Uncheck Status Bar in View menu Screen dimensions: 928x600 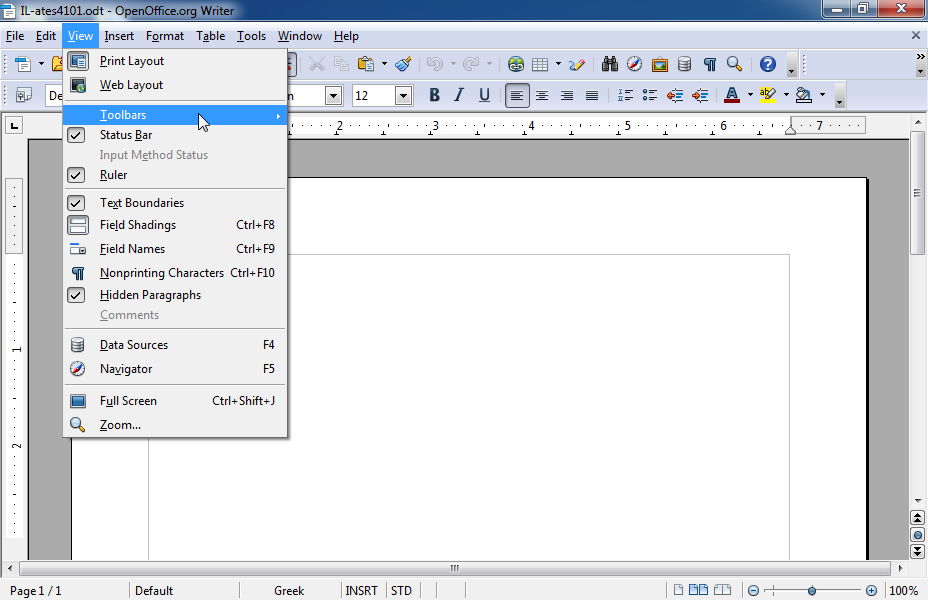(x=175, y=135)
